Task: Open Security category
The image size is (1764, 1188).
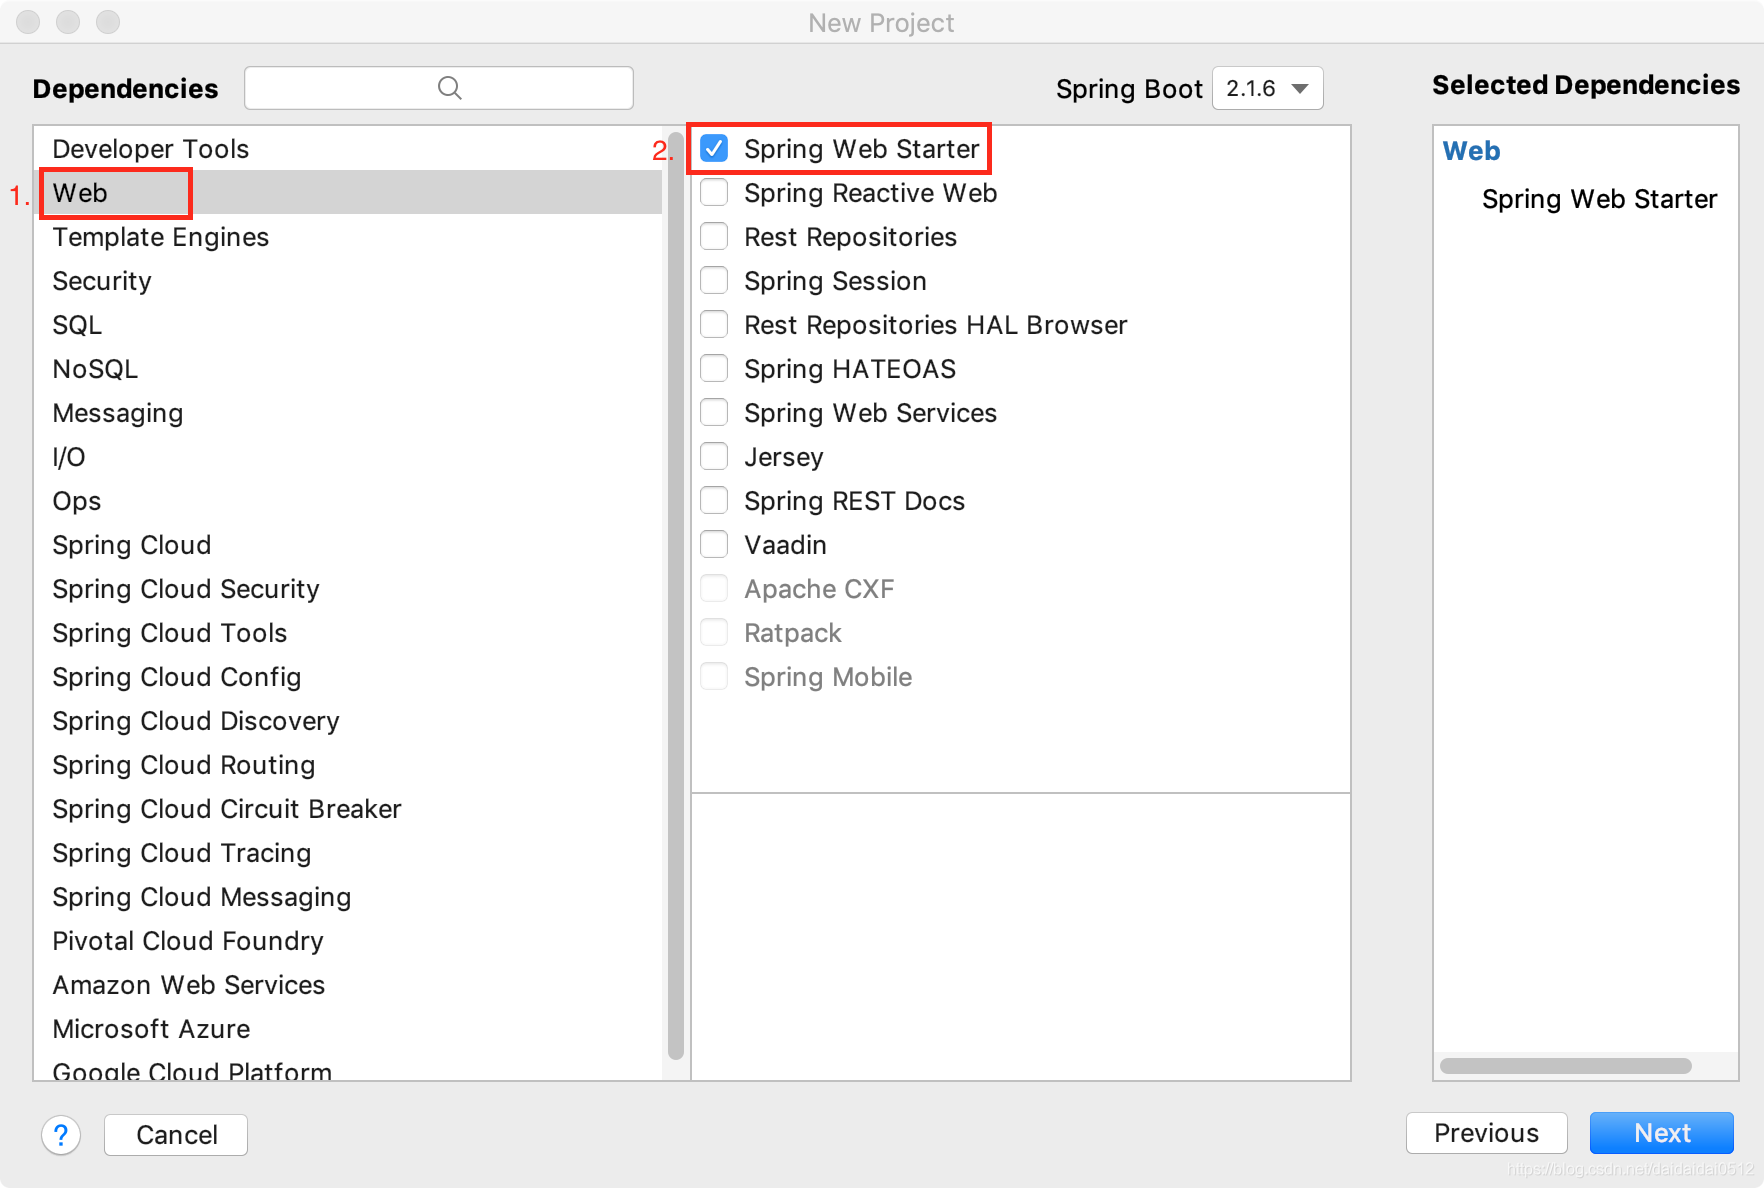Action: [x=348, y=281]
